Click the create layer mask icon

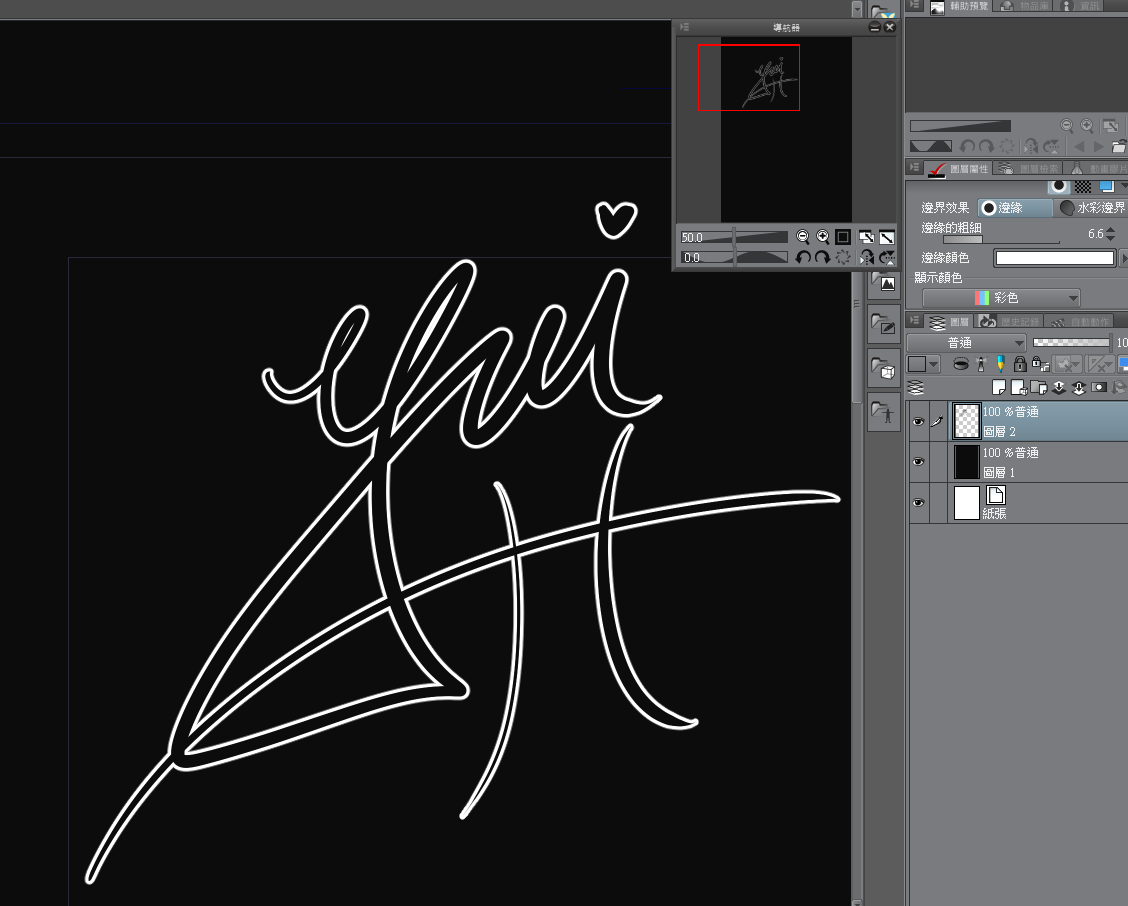pyautogui.click(x=1099, y=387)
